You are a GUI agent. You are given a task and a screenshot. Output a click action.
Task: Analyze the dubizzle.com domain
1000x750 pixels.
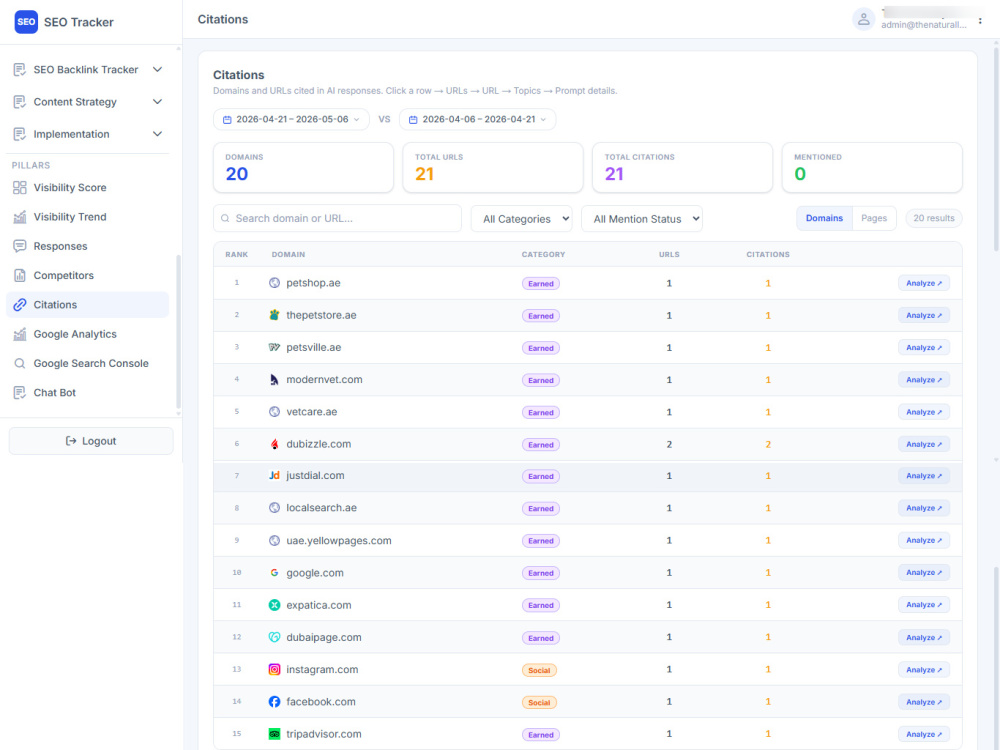pyautogui.click(x=923, y=444)
